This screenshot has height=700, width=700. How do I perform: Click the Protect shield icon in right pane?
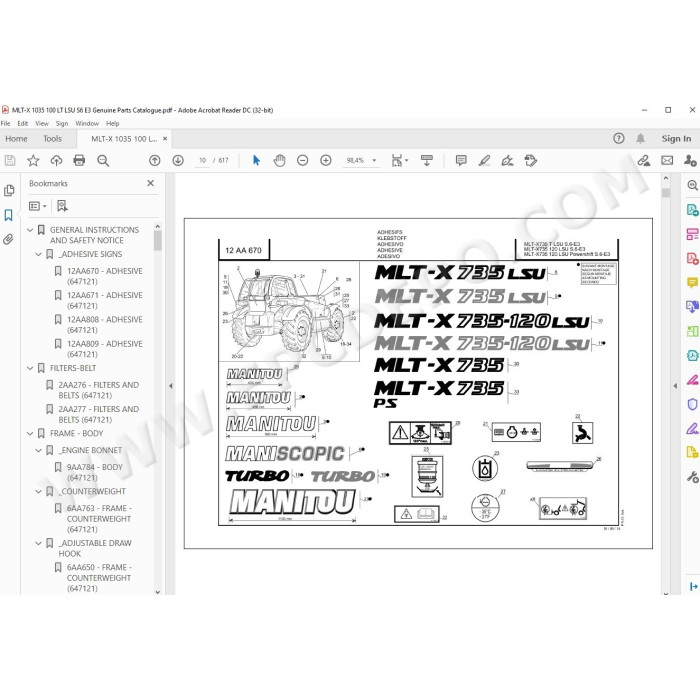point(692,404)
